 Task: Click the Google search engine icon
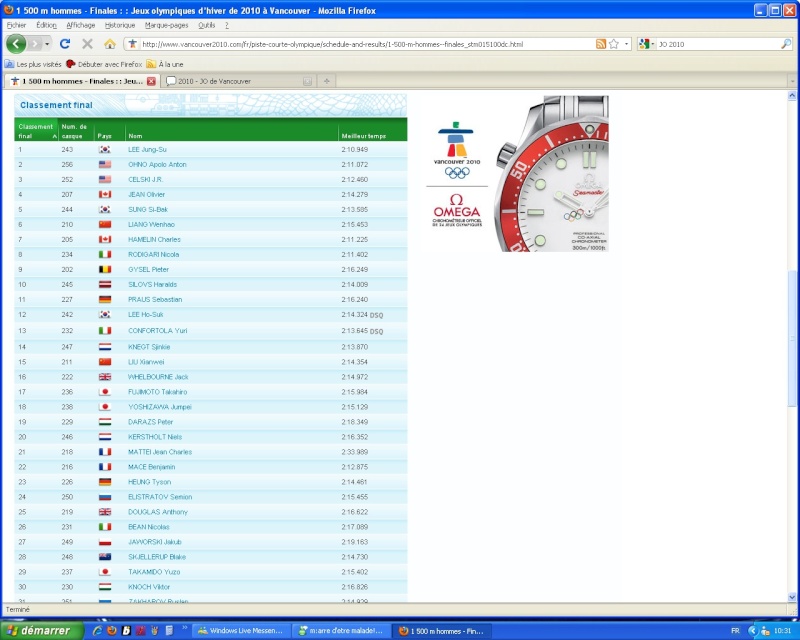pyautogui.click(x=644, y=44)
